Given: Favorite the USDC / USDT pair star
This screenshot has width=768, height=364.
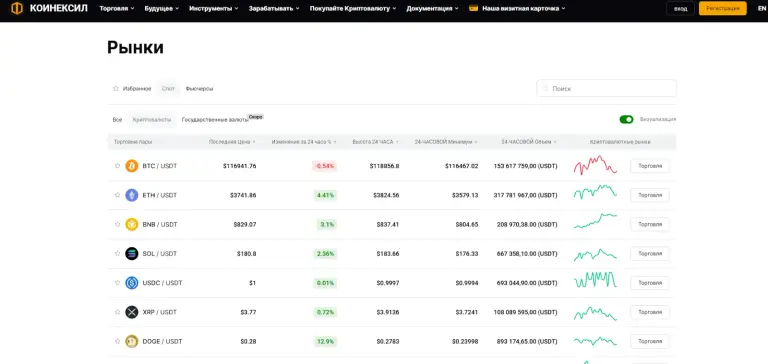Looking at the screenshot, I should (x=117, y=283).
